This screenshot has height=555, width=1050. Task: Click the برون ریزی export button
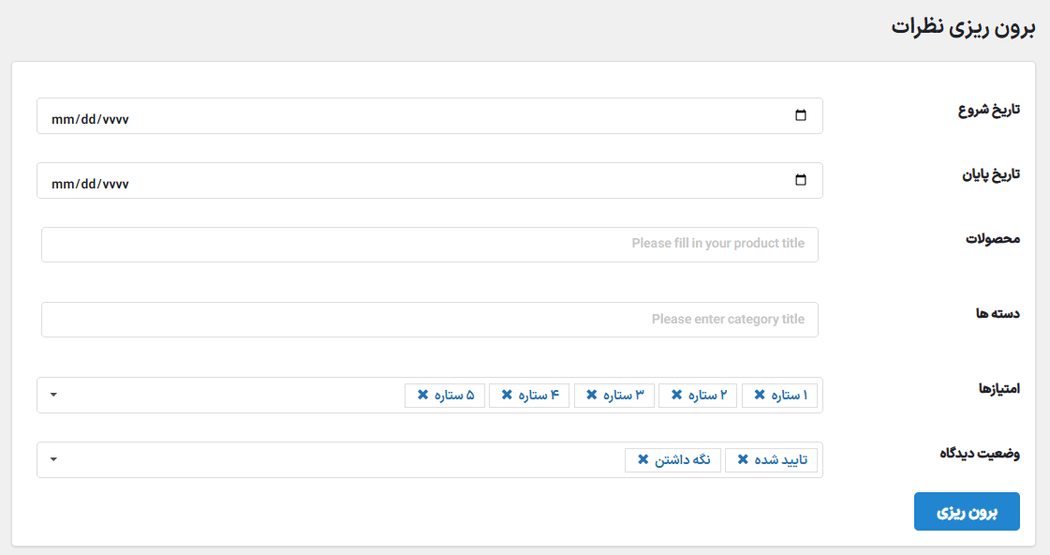tap(966, 512)
